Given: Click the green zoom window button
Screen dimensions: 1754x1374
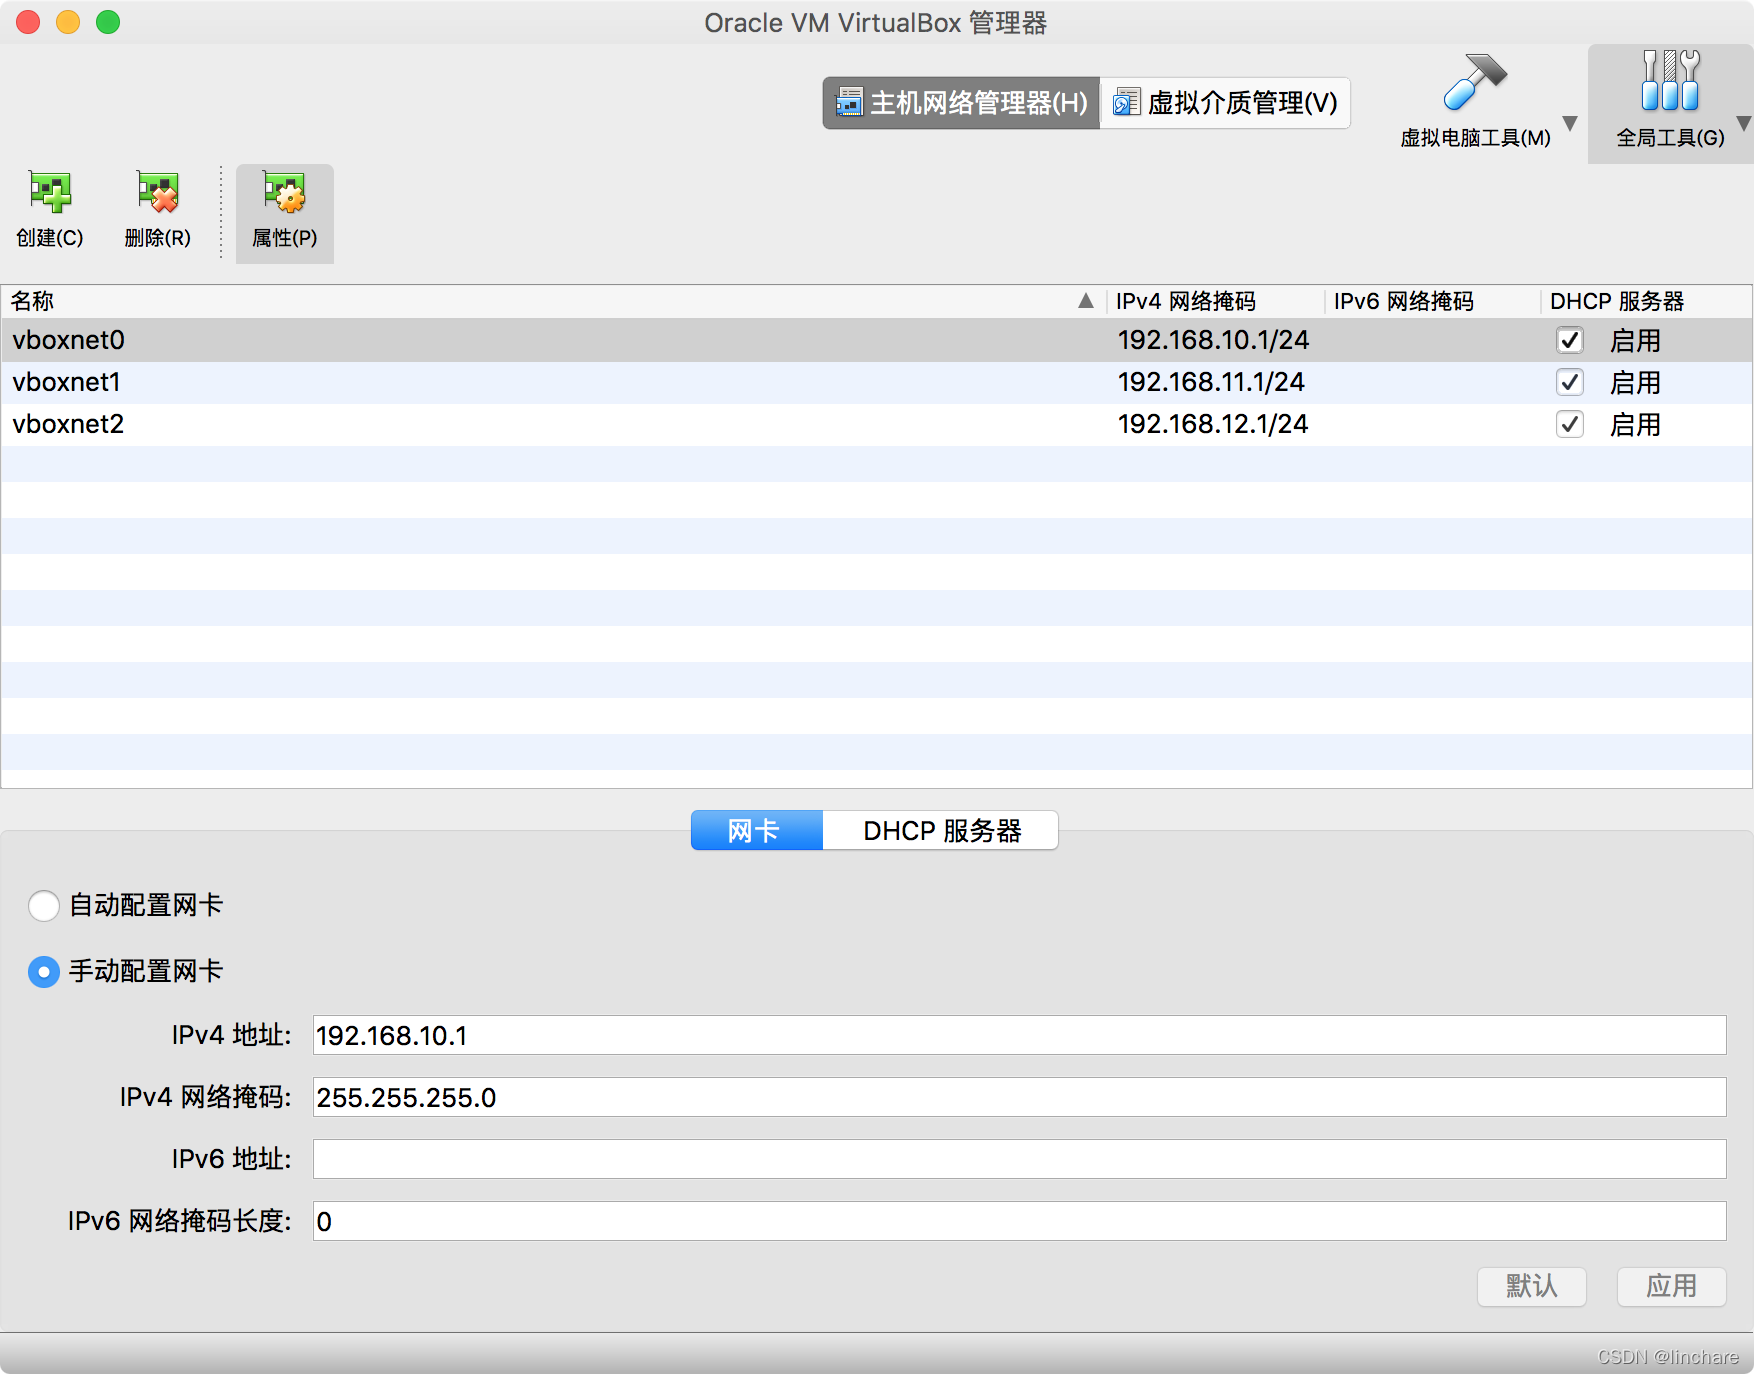Looking at the screenshot, I should (108, 22).
